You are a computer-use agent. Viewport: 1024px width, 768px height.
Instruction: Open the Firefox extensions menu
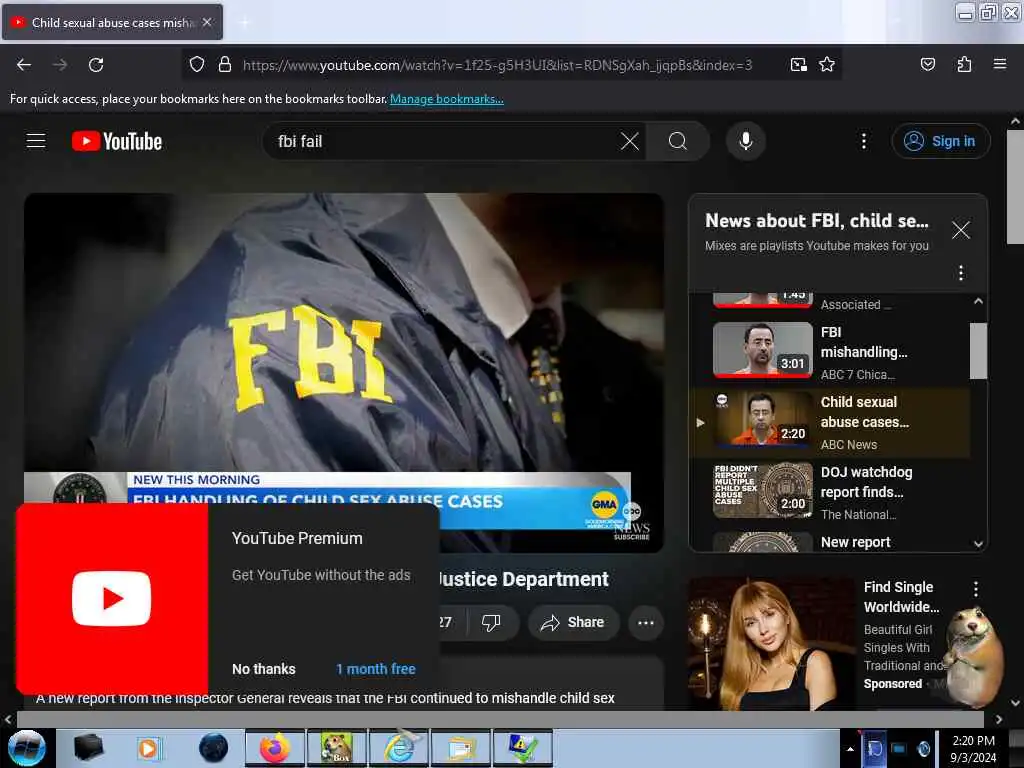[964, 64]
